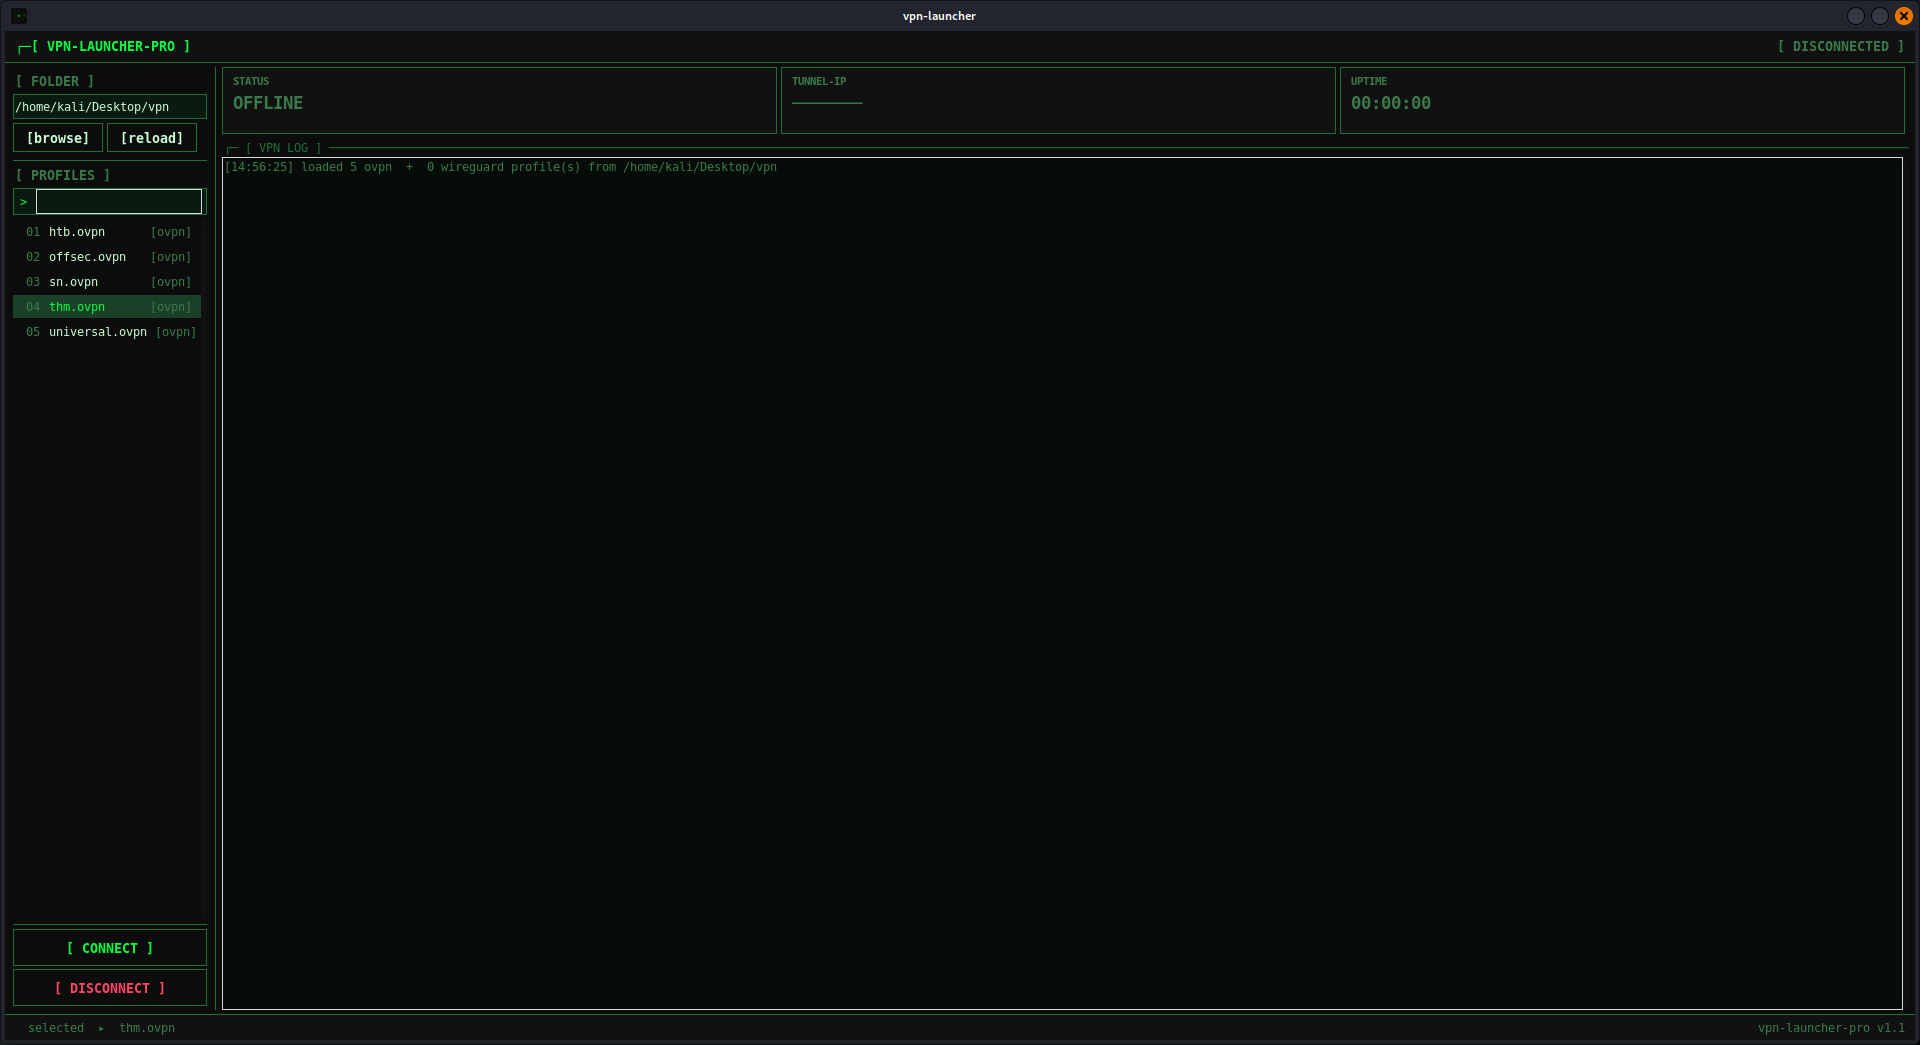Reload the VPN profiles list
Screen dimensions: 1920x1045
click(152, 138)
